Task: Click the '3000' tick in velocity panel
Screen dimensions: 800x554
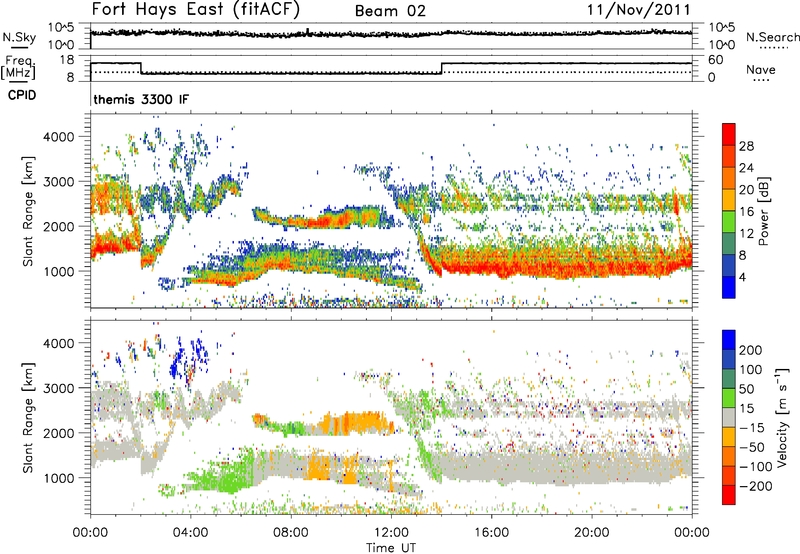Action: point(58,388)
